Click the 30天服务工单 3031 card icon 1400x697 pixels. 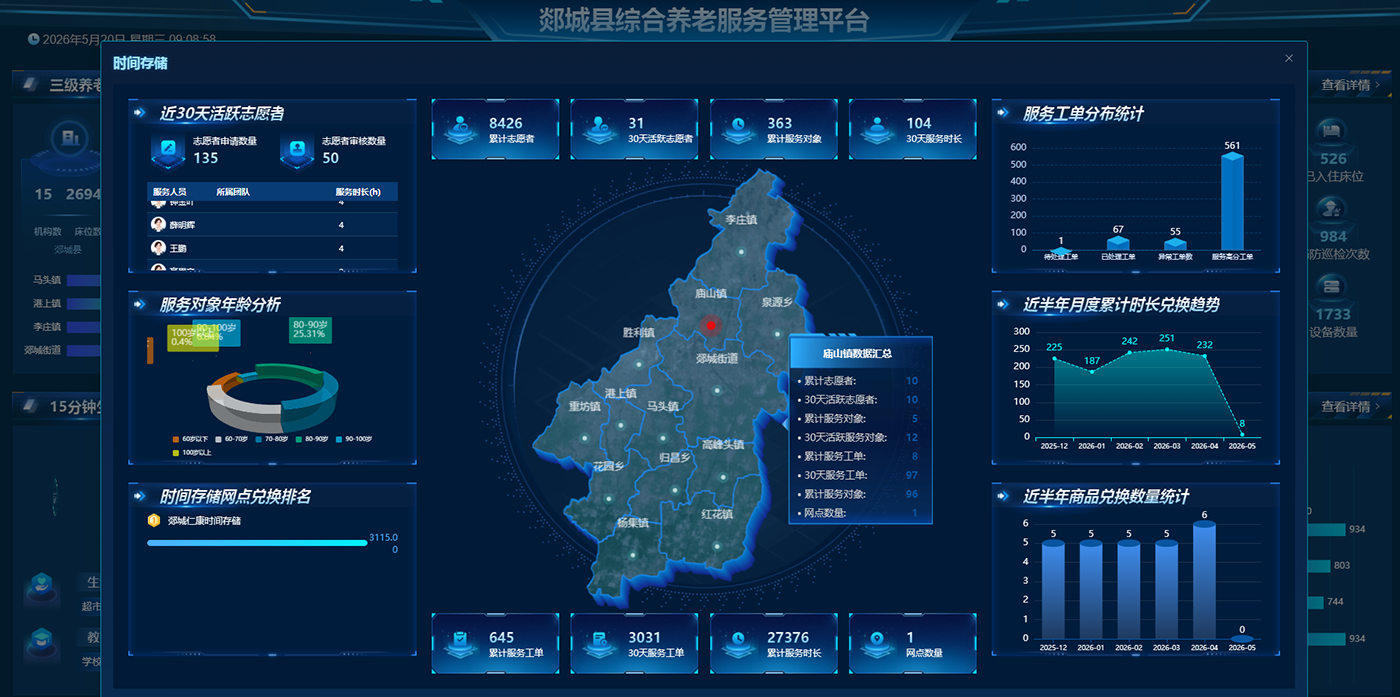[x=600, y=644]
